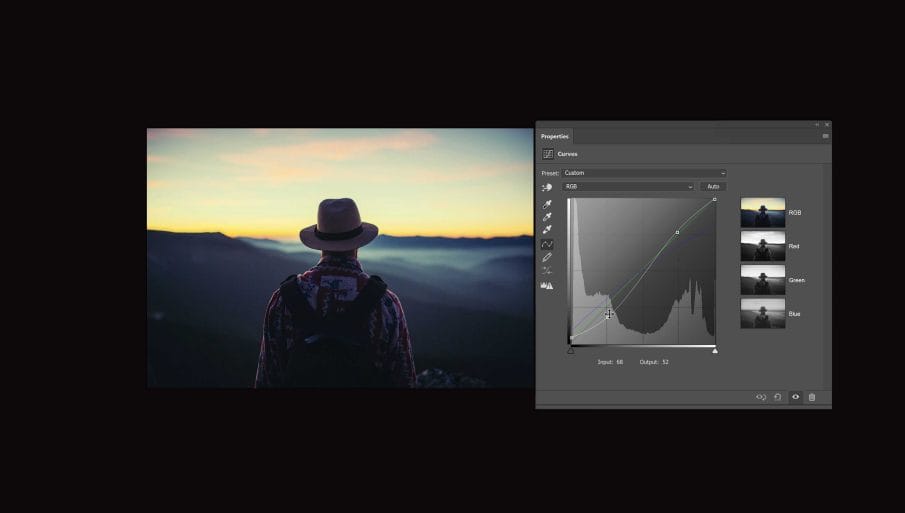Open the Properties panel flyout menu
905x513 pixels.
825,136
